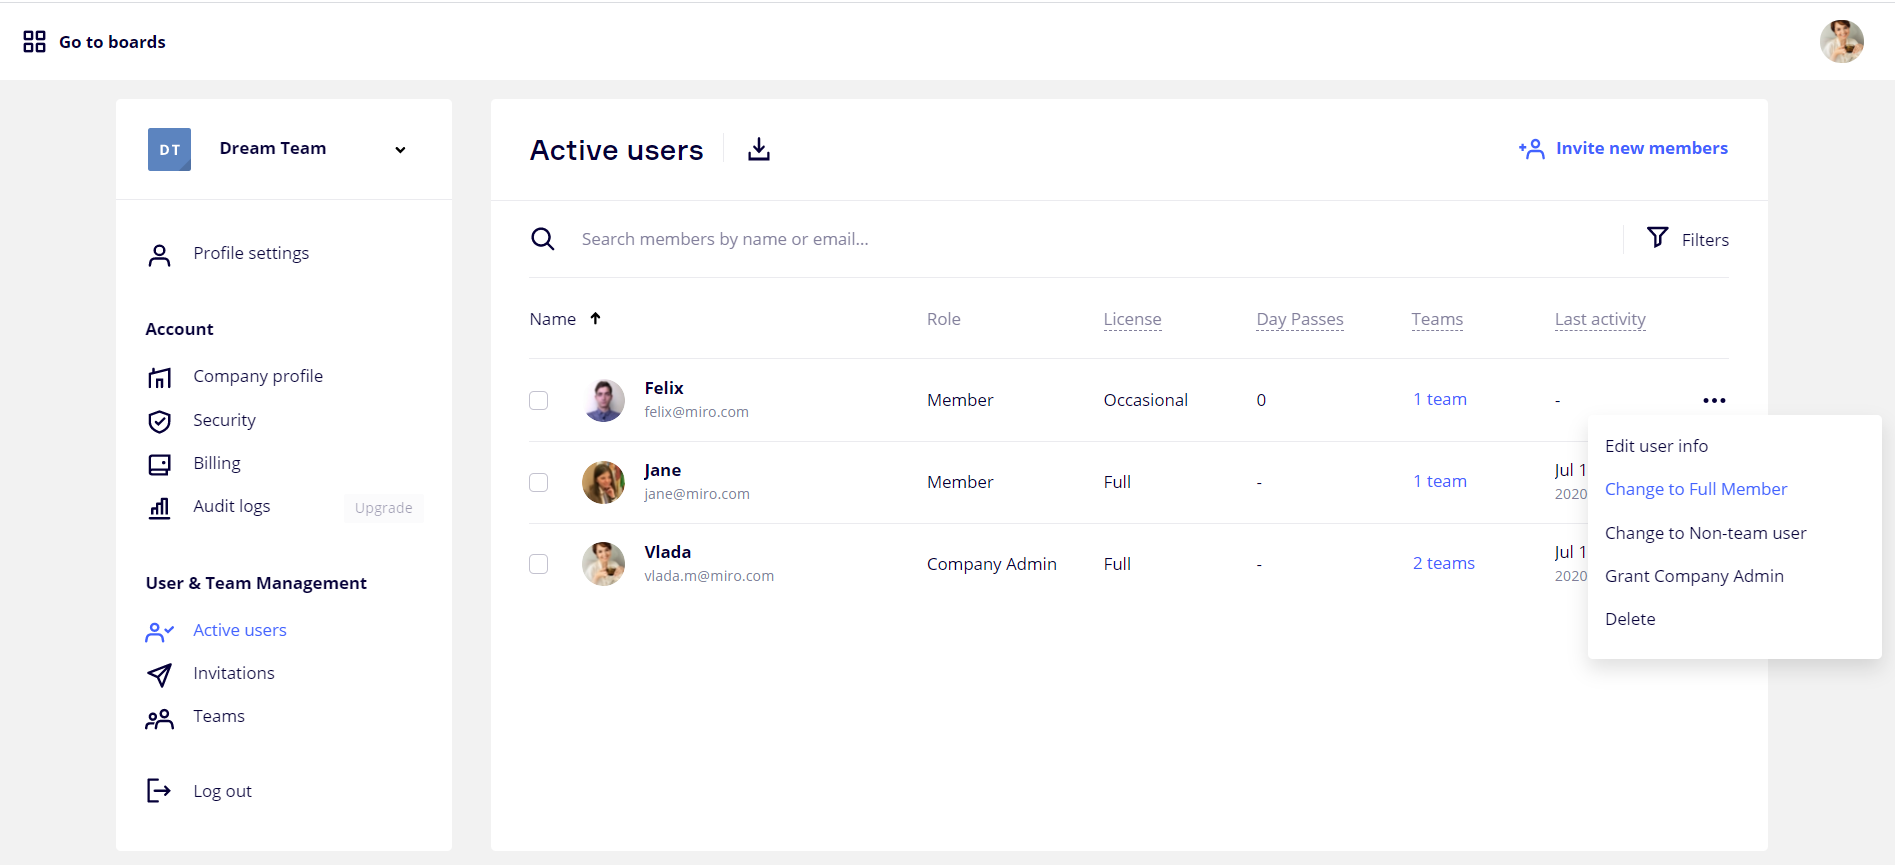1895x865 pixels.
Task: Click the Log out icon
Action: (x=159, y=791)
